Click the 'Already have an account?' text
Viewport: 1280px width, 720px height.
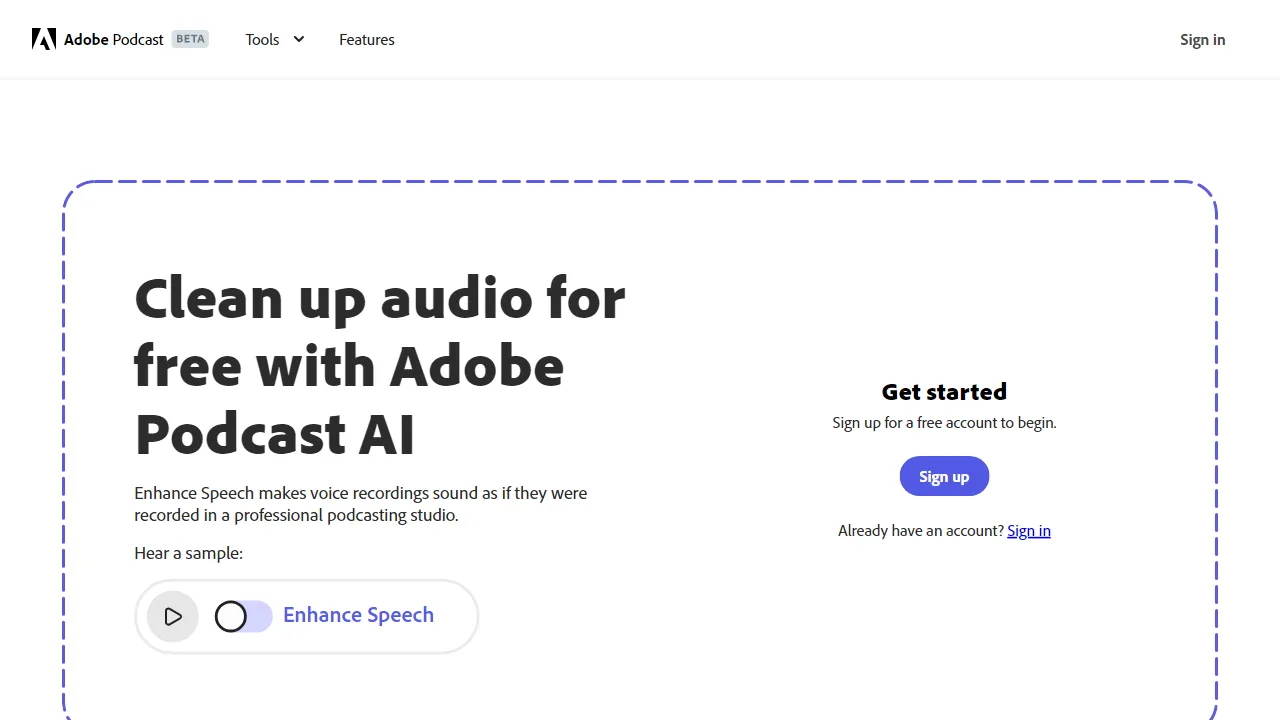coord(921,531)
